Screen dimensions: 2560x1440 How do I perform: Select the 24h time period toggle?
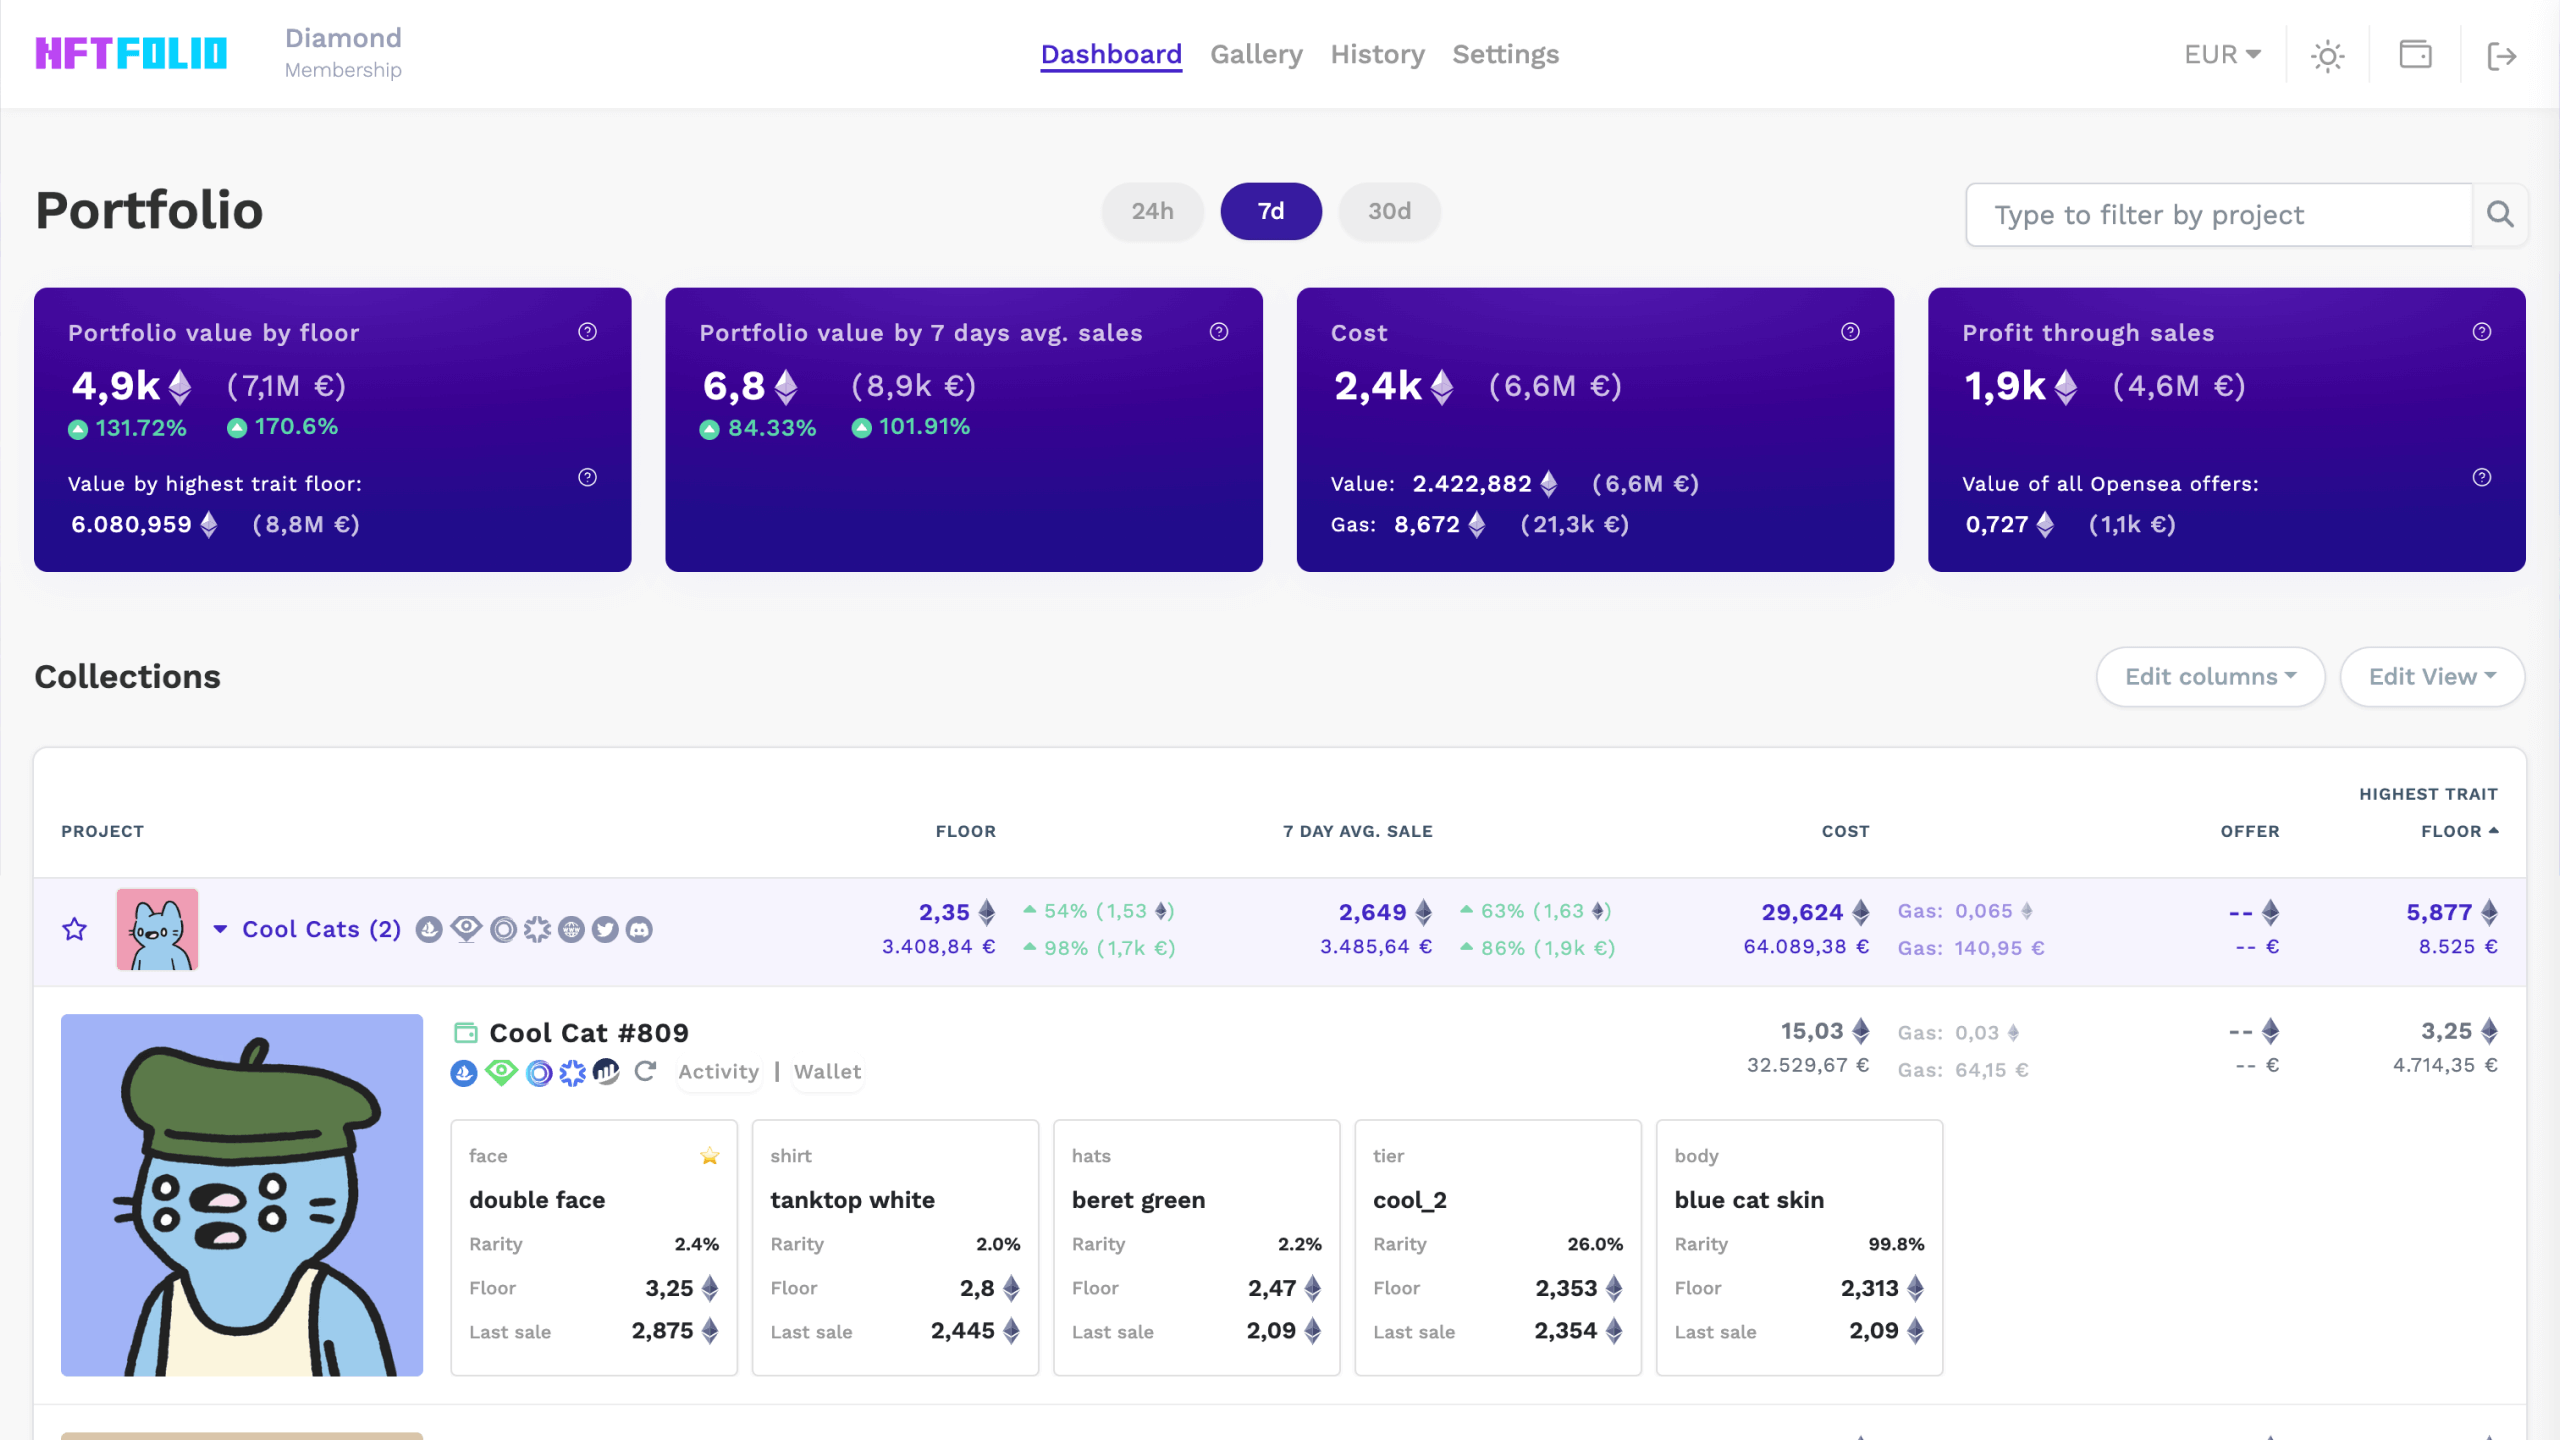tap(1152, 211)
